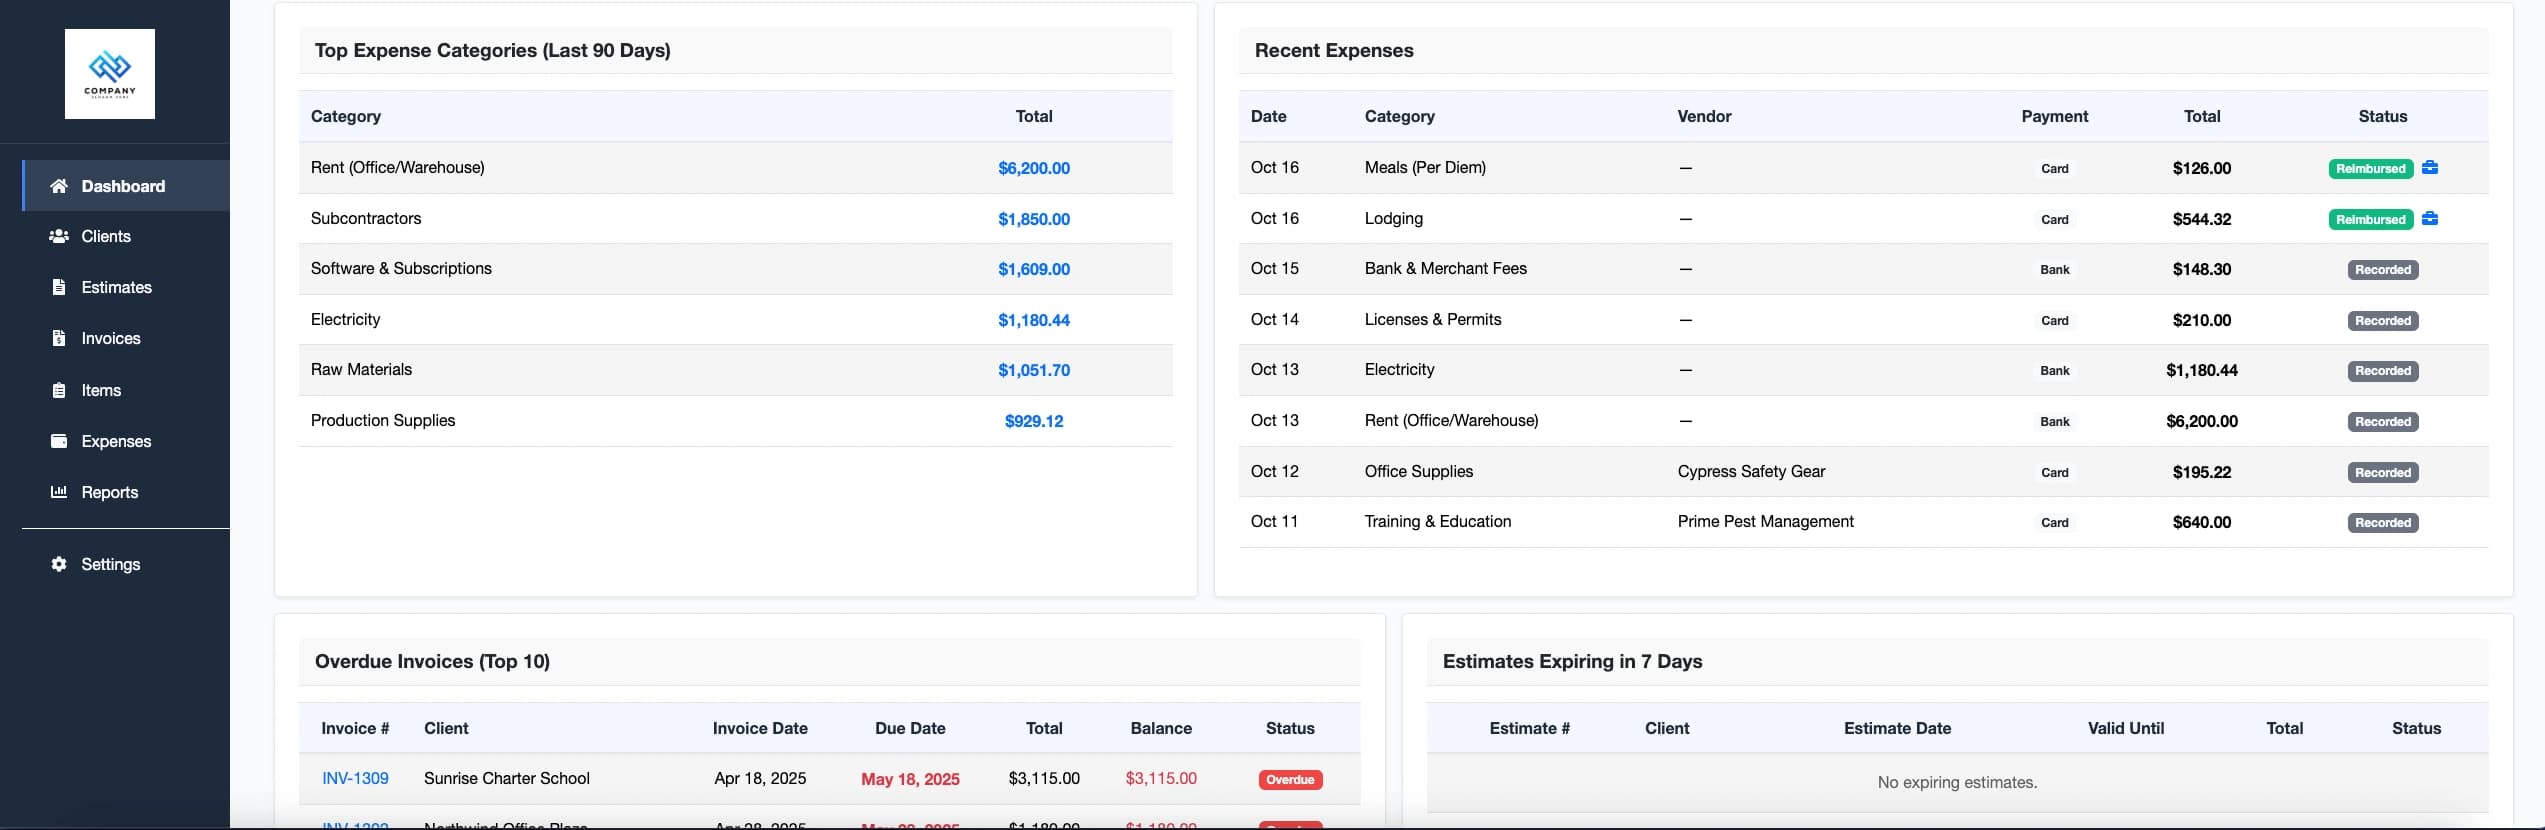Open the $1,850.00 Subcontractors total
2545x830 pixels.
click(1033, 219)
